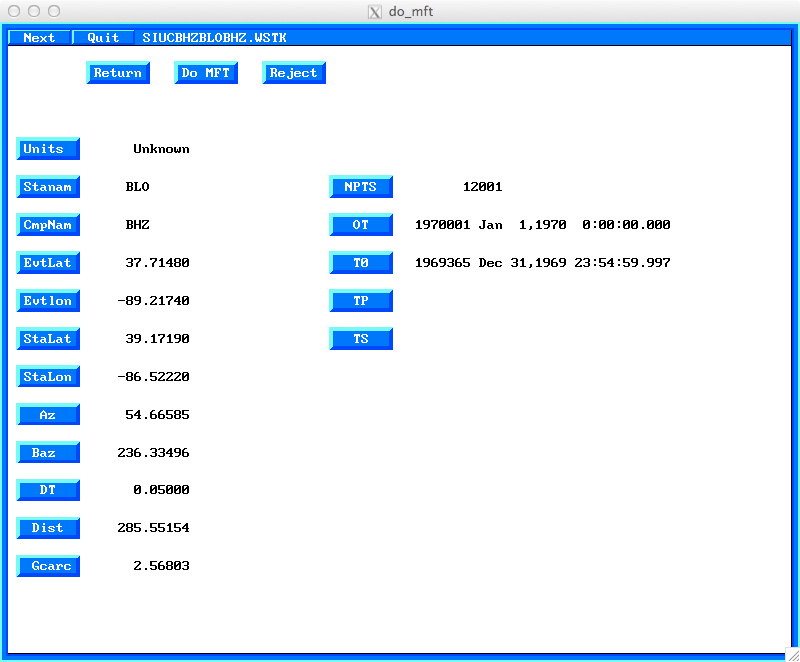Click the DT button
The width and height of the screenshot is (800, 662).
[x=48, y=490]
